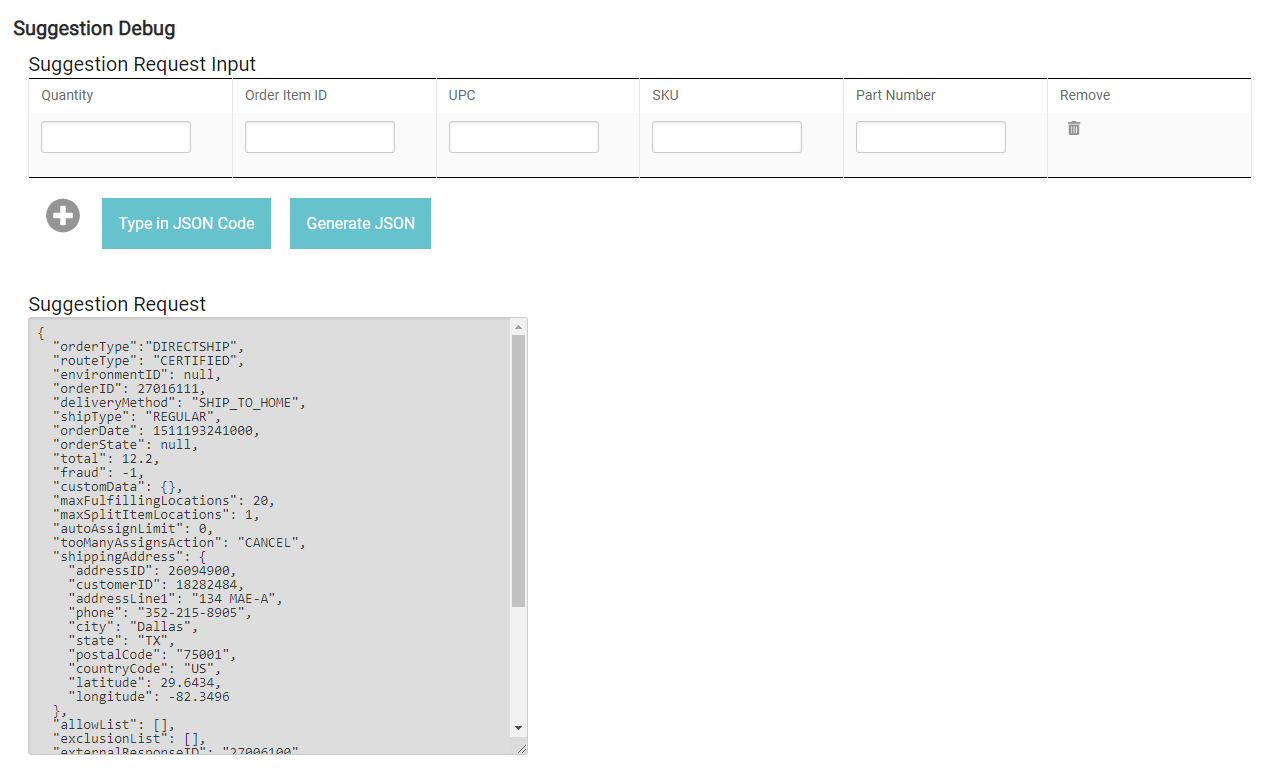Click inside the SKU input field
Image resolution: width=1287 pixels, height=783 pixels.
click(x=726, y=136)
